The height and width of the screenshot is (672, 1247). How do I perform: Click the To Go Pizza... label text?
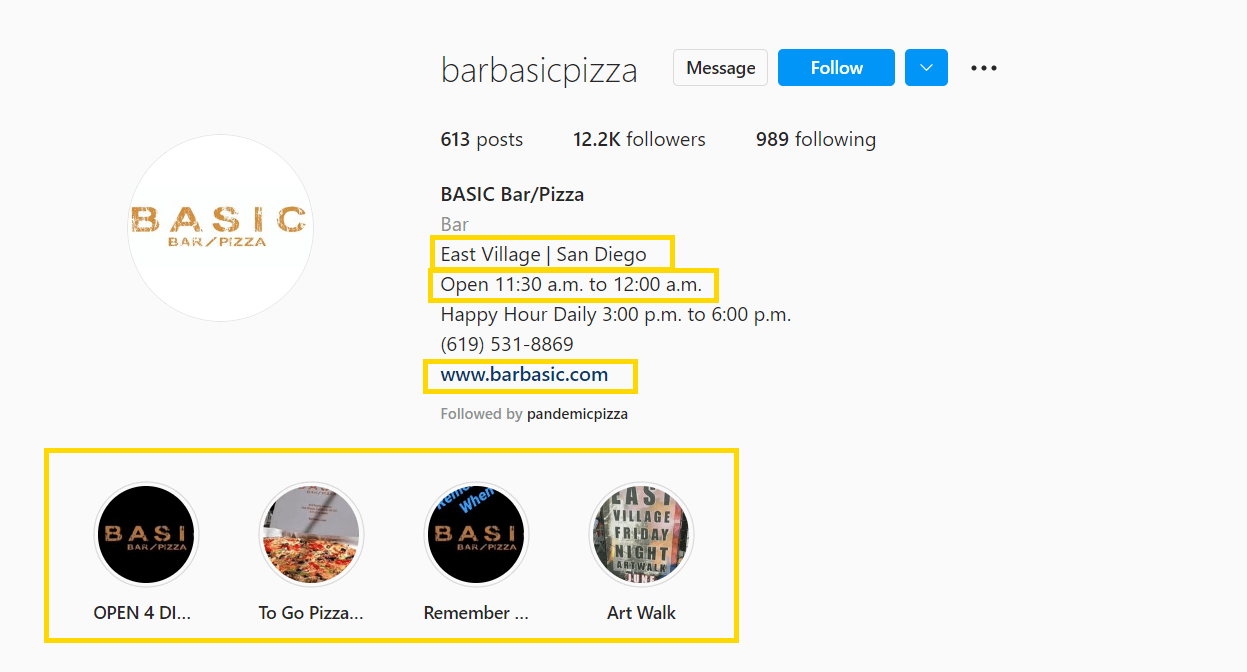(311, 613)
